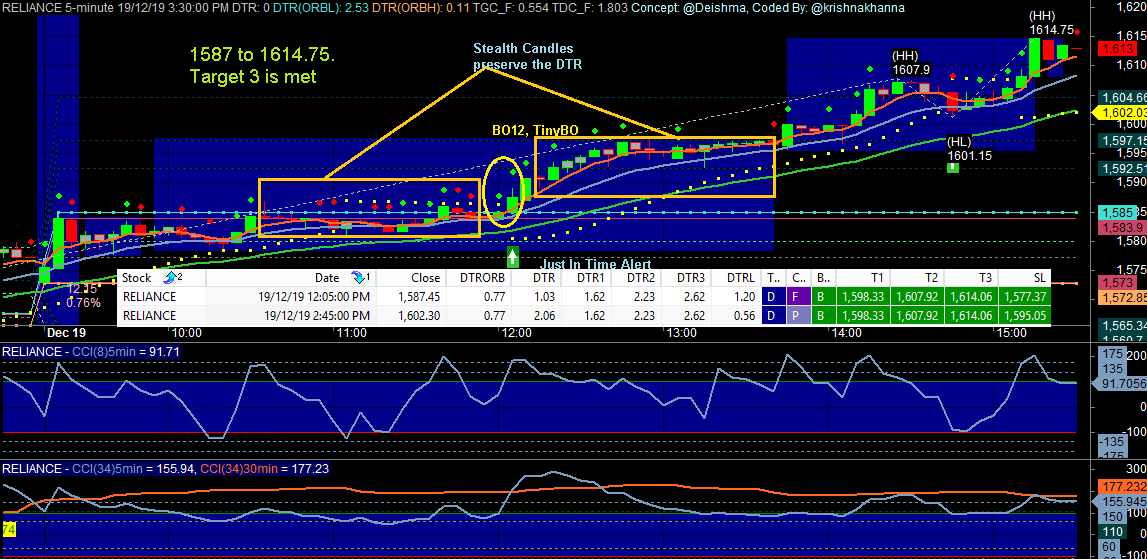Click the Dec 19 date axis label
Screen dimensions: 1147x559
(x=66, y=332)
